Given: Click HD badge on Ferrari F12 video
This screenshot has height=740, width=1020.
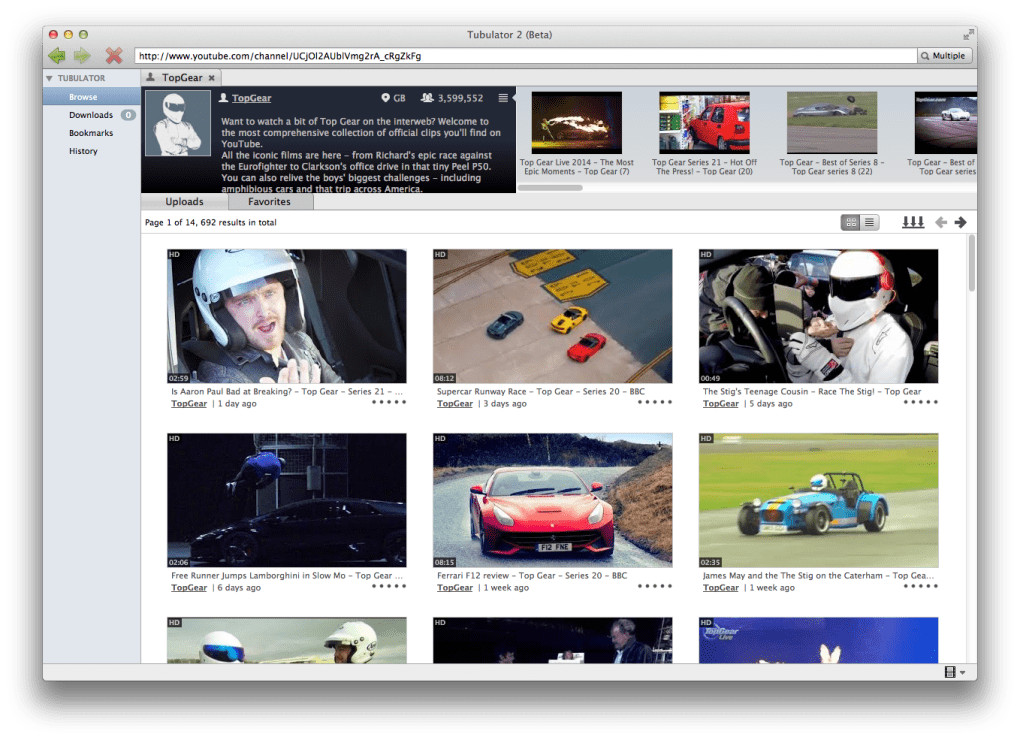Looking at the screenshot, I should pyautogui.click(x=440, y=438).
